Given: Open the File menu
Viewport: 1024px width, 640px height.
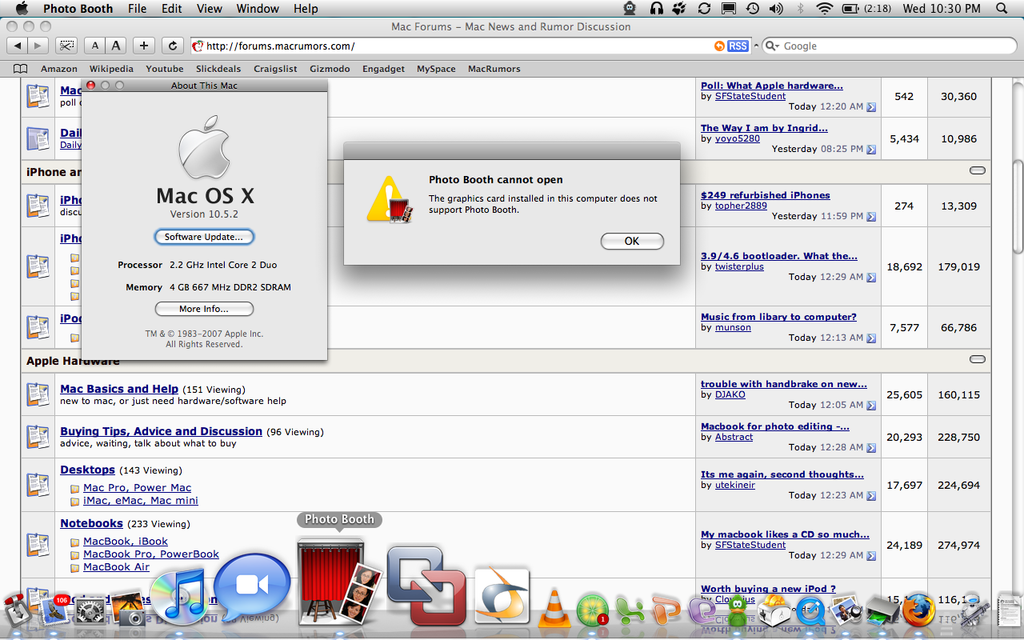Looking at the screenshot, I should (137, 8).
